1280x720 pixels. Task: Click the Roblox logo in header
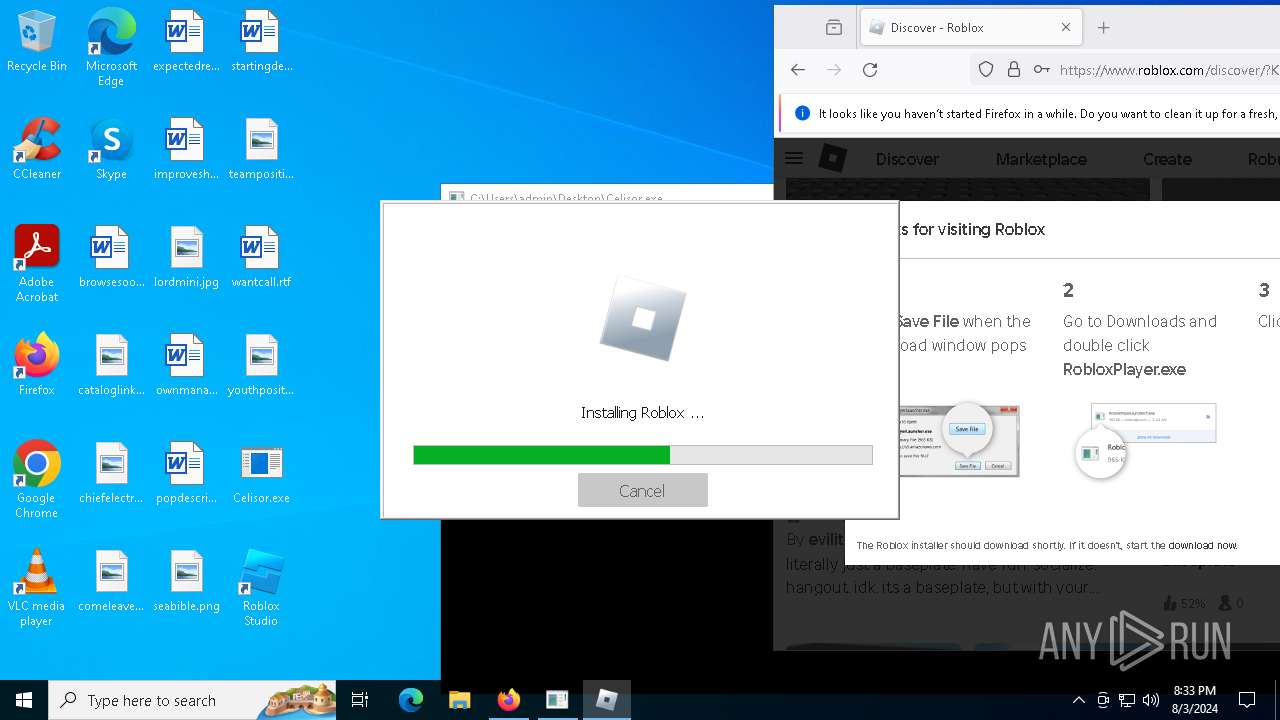[x=833, y=158]
